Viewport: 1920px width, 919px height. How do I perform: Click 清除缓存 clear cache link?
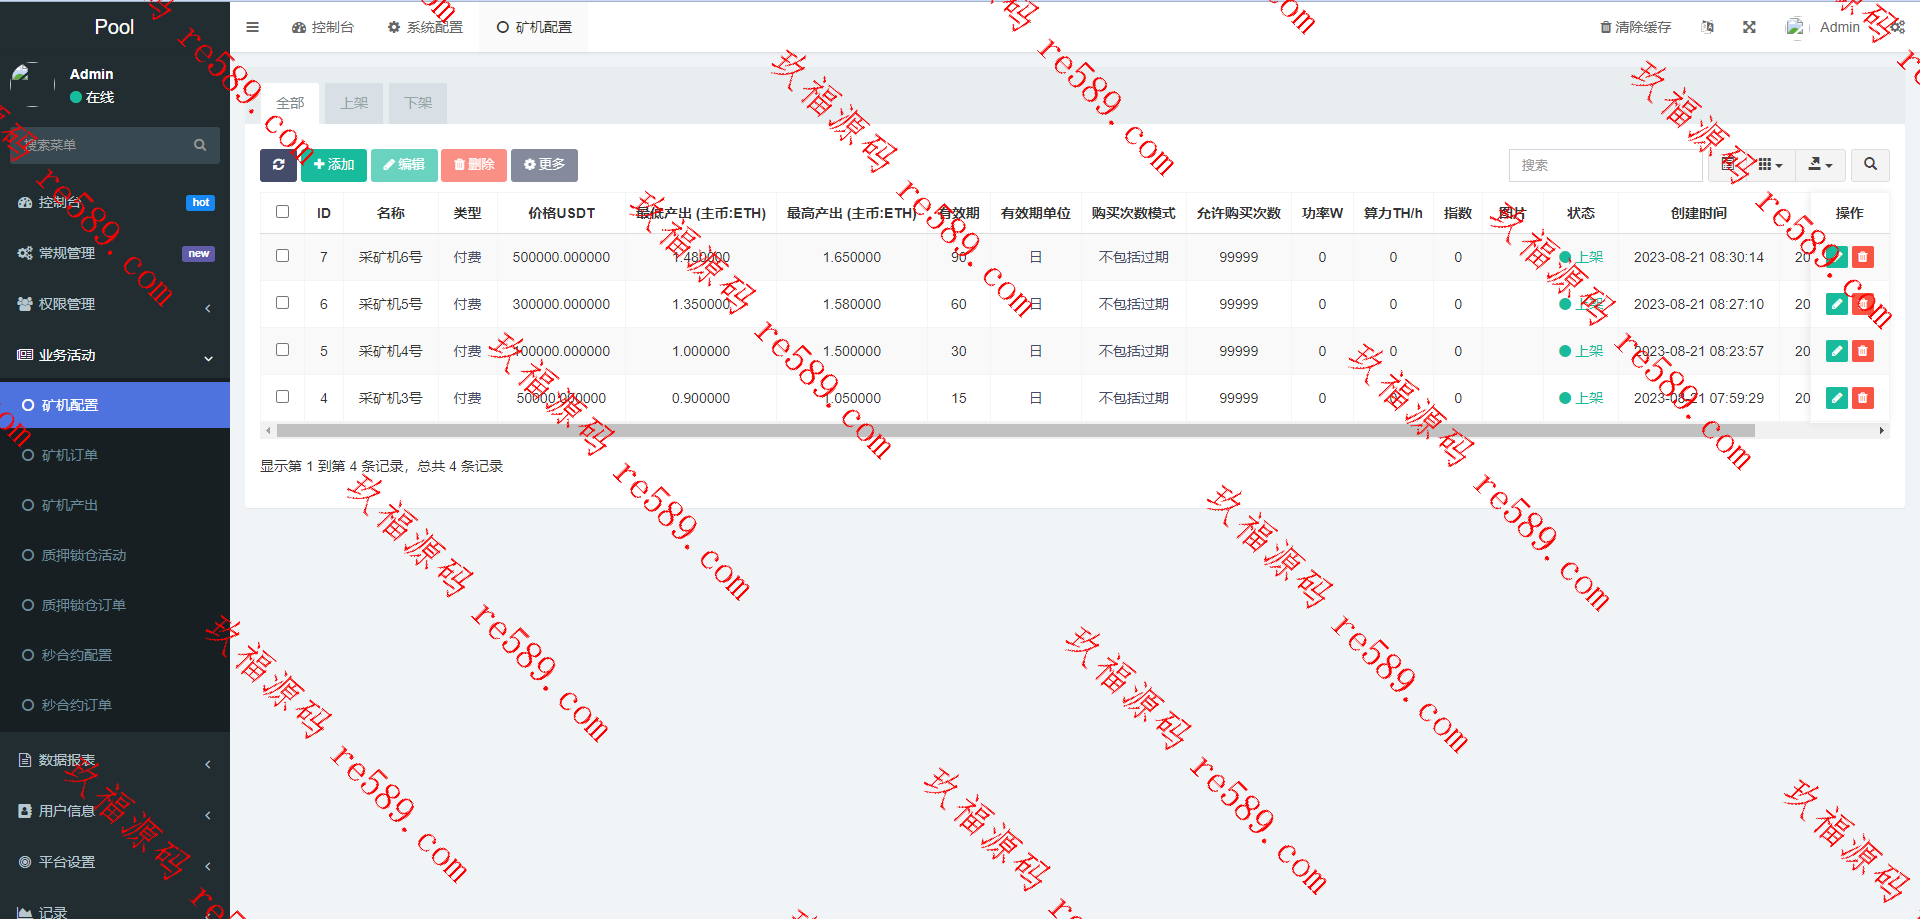pos(1636,27)
